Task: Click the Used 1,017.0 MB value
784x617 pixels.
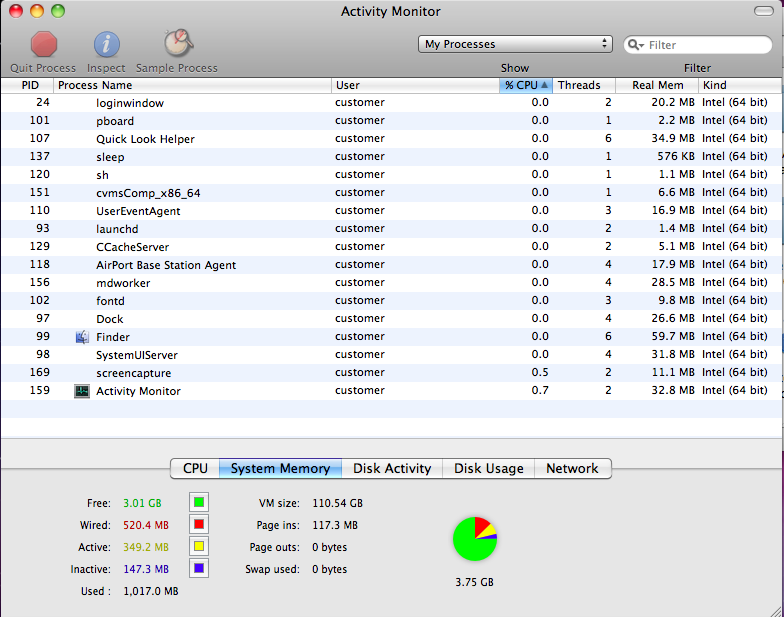Action: tap(151, 591)
